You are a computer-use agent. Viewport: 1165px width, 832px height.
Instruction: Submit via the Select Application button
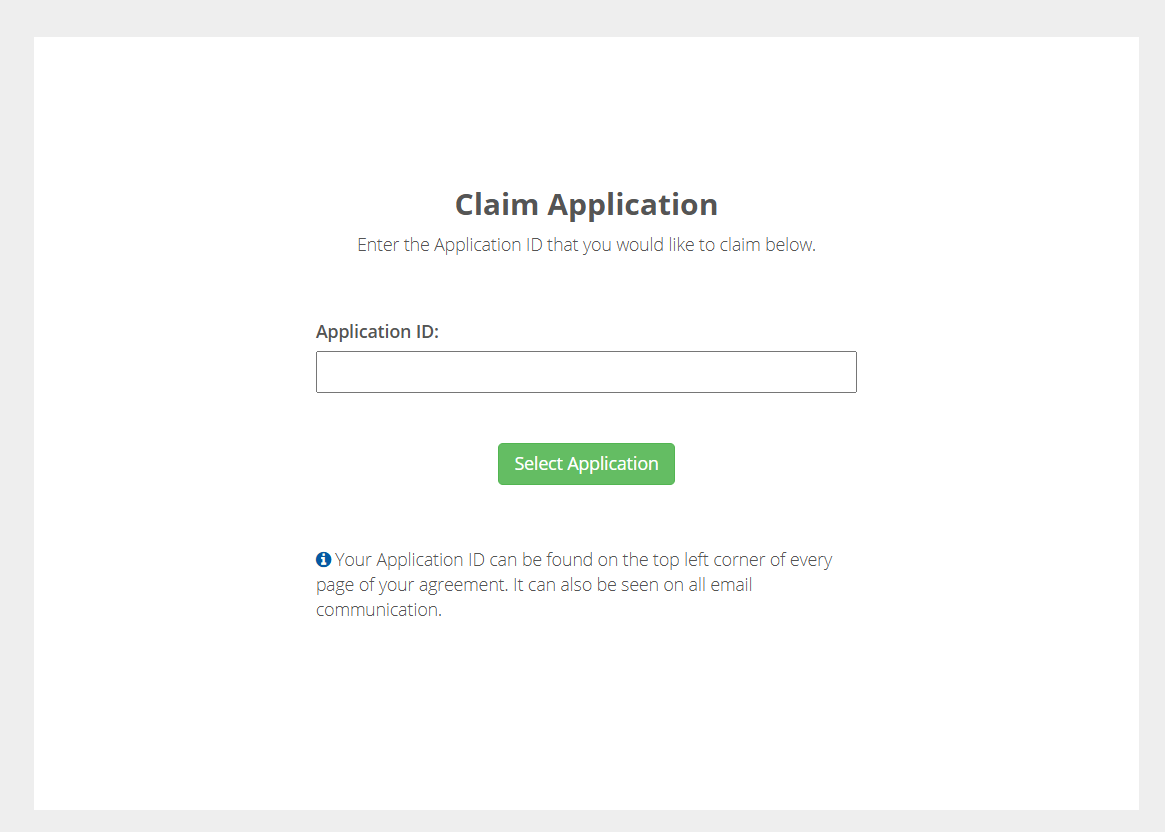click(x=586, y=463)
